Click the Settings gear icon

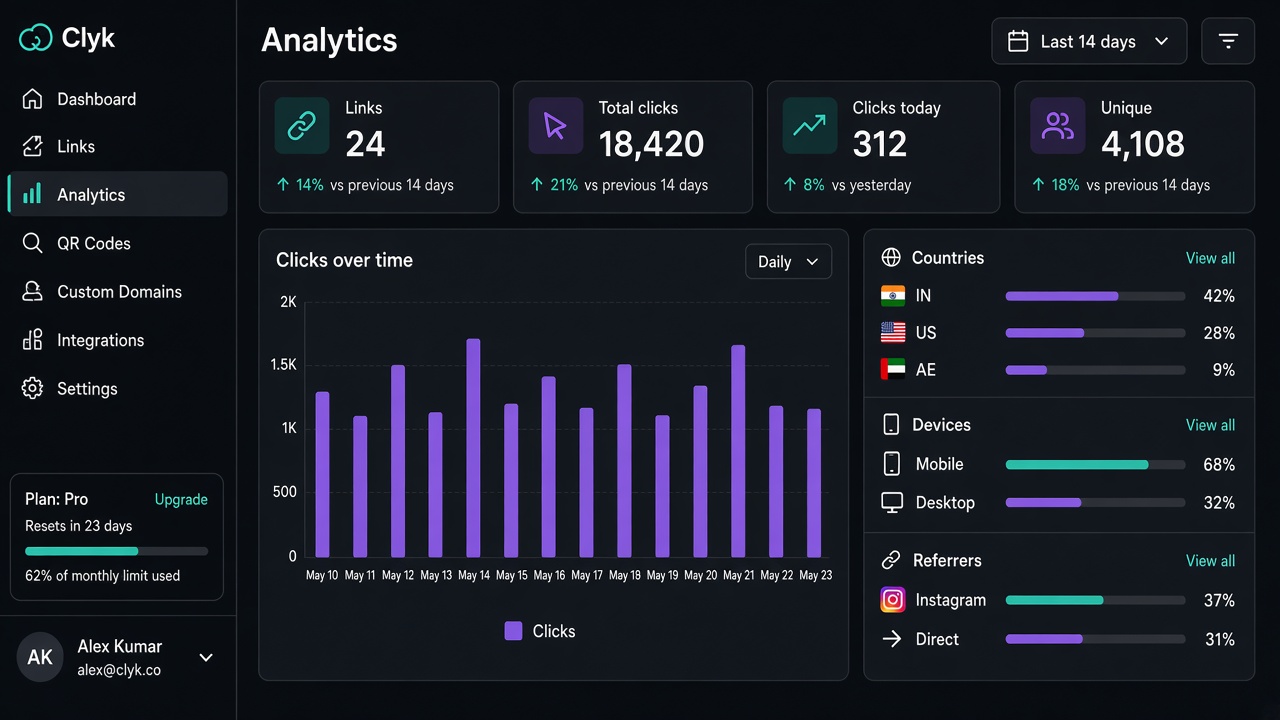coord(32,389)
